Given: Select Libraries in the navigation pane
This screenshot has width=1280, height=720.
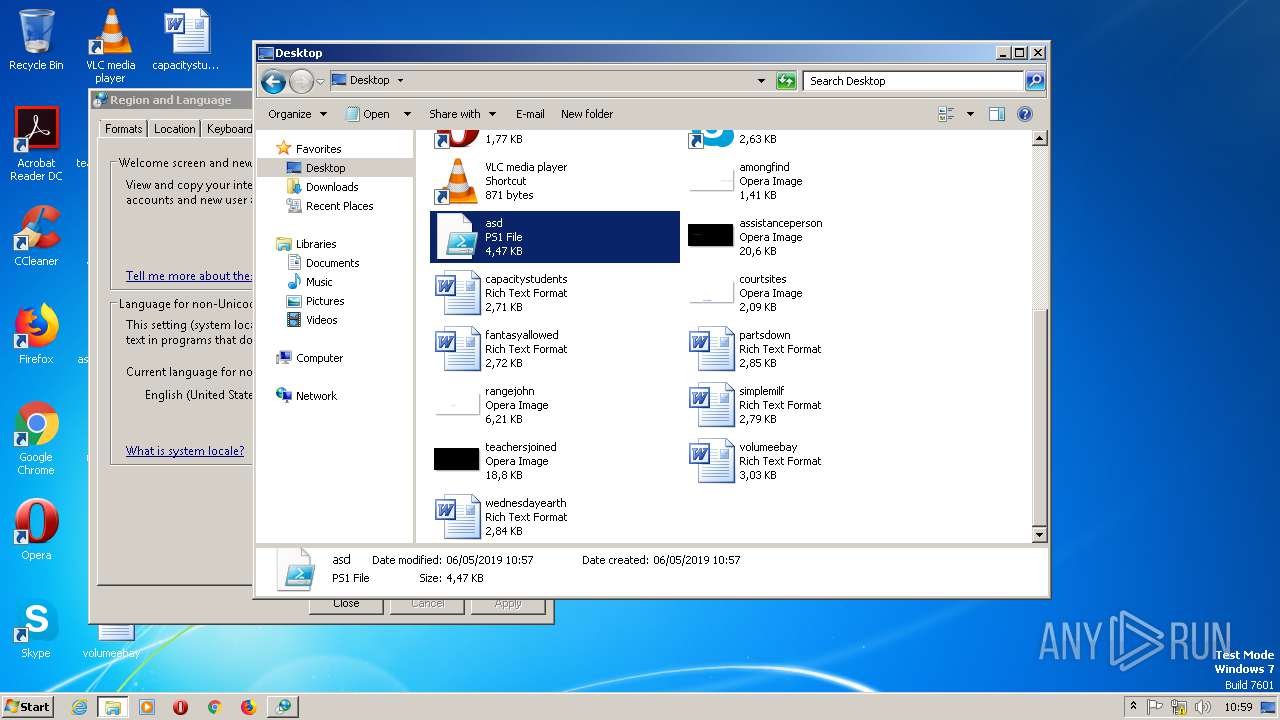Looking at the screenshot, I should (x=315, y=244).
